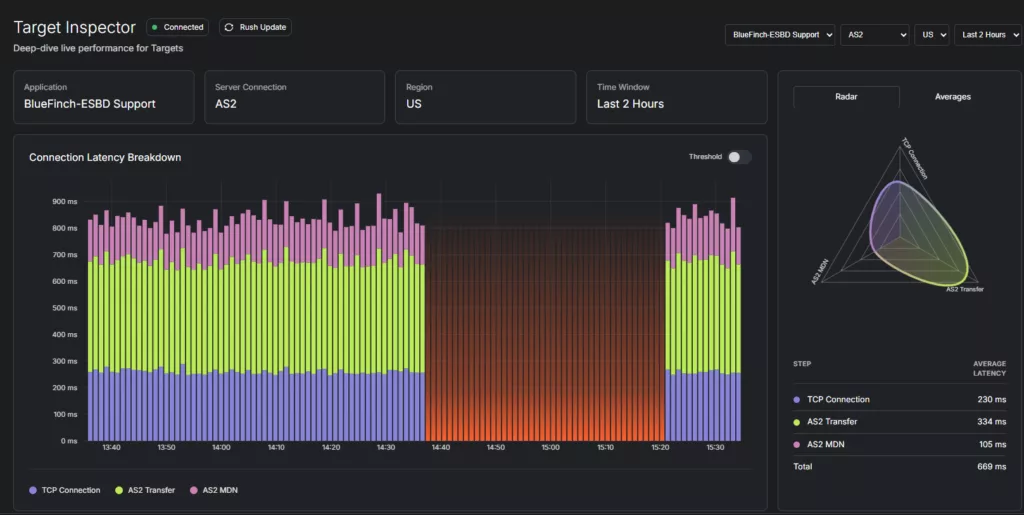Click AS2 Transfer dot in averages list
1024x515 pixels.
[797, 421]
